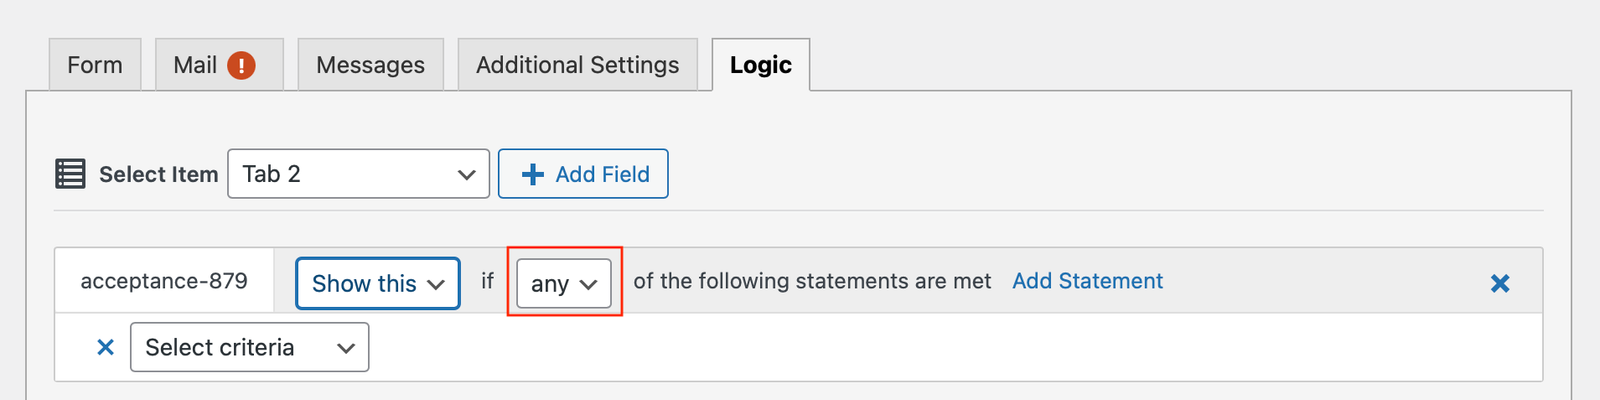
Task: Click the Mail tab error warning icon
Action: tap(241, 65)
